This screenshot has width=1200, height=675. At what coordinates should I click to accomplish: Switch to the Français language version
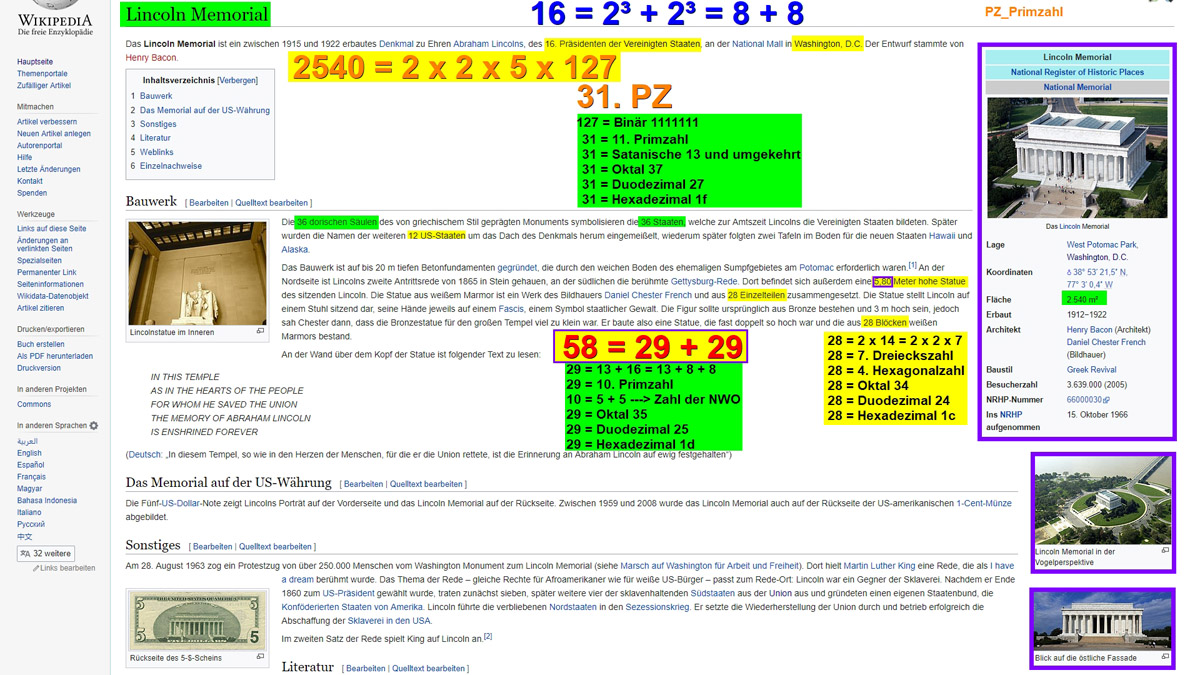point(31,477)
